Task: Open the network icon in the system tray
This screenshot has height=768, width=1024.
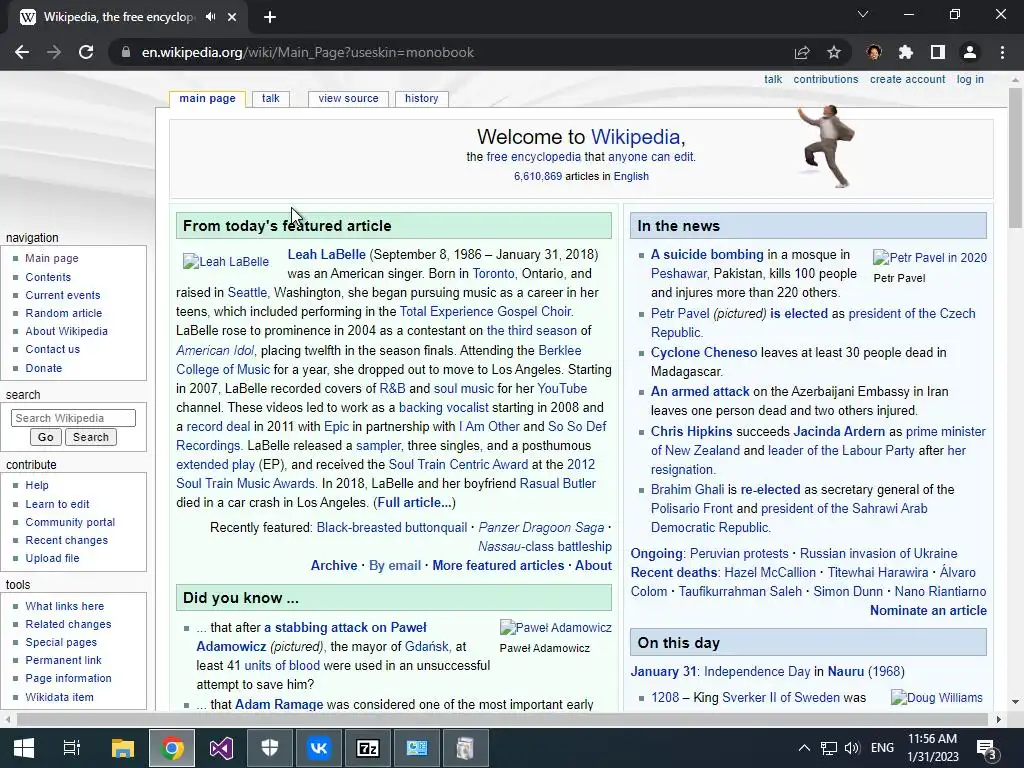Action: [x=829, y=748]
